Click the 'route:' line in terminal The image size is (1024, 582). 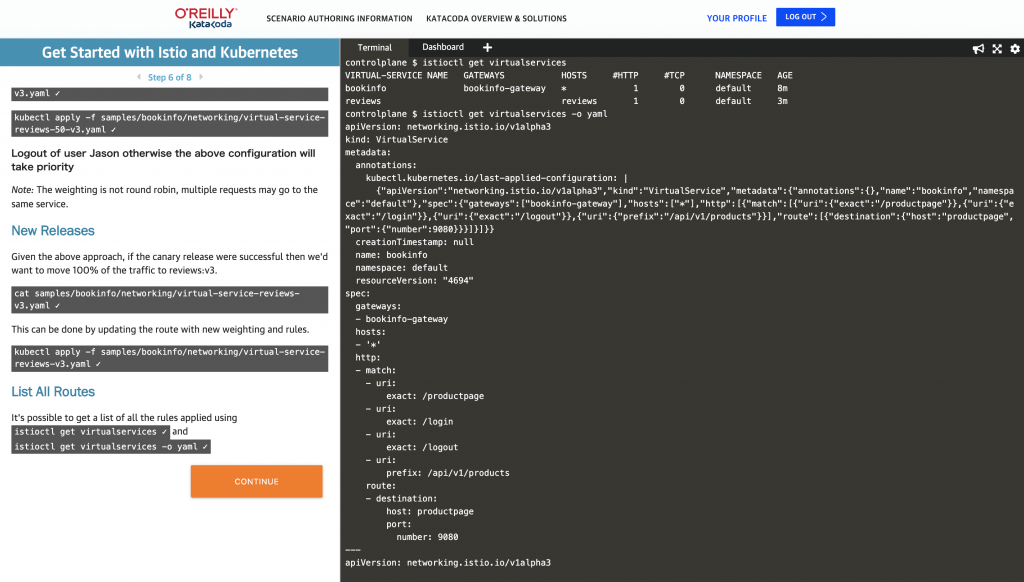click(x=381, y=486)
